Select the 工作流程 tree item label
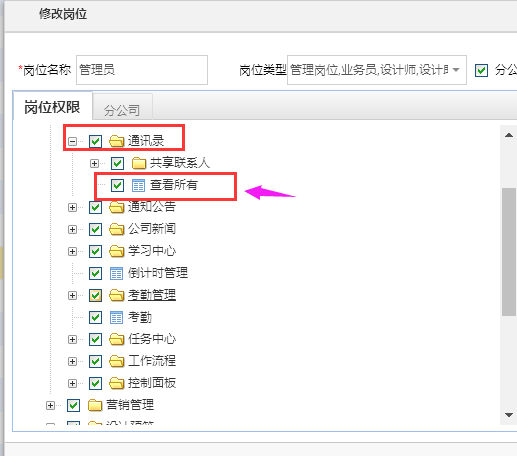The width and height of the screenshot is (517, 456). 152,361
